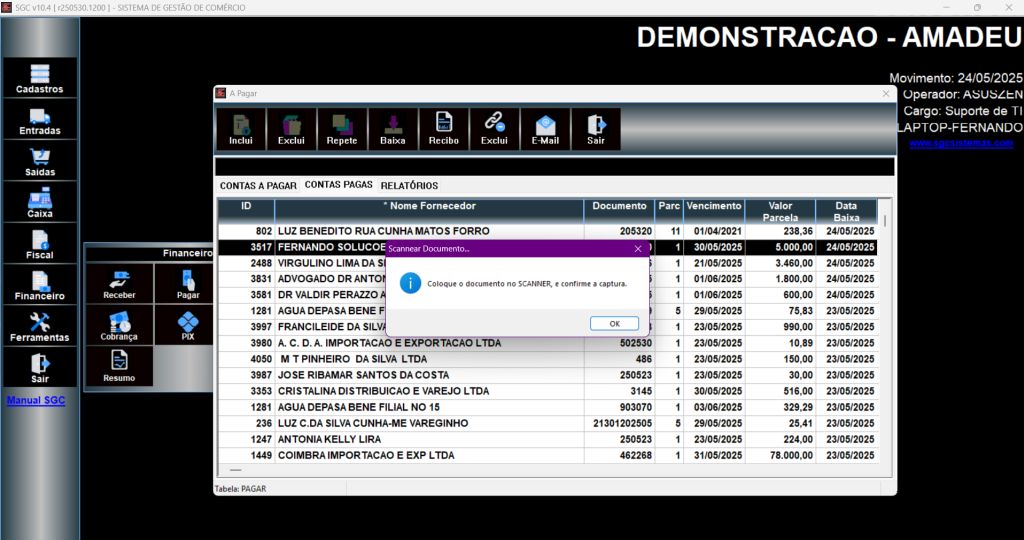Select row A. C. D. A. IMPORTACAO E EXPORTACAO LTDA
1024x540 pixels.
pyautogui.click(x=547, y=343)
